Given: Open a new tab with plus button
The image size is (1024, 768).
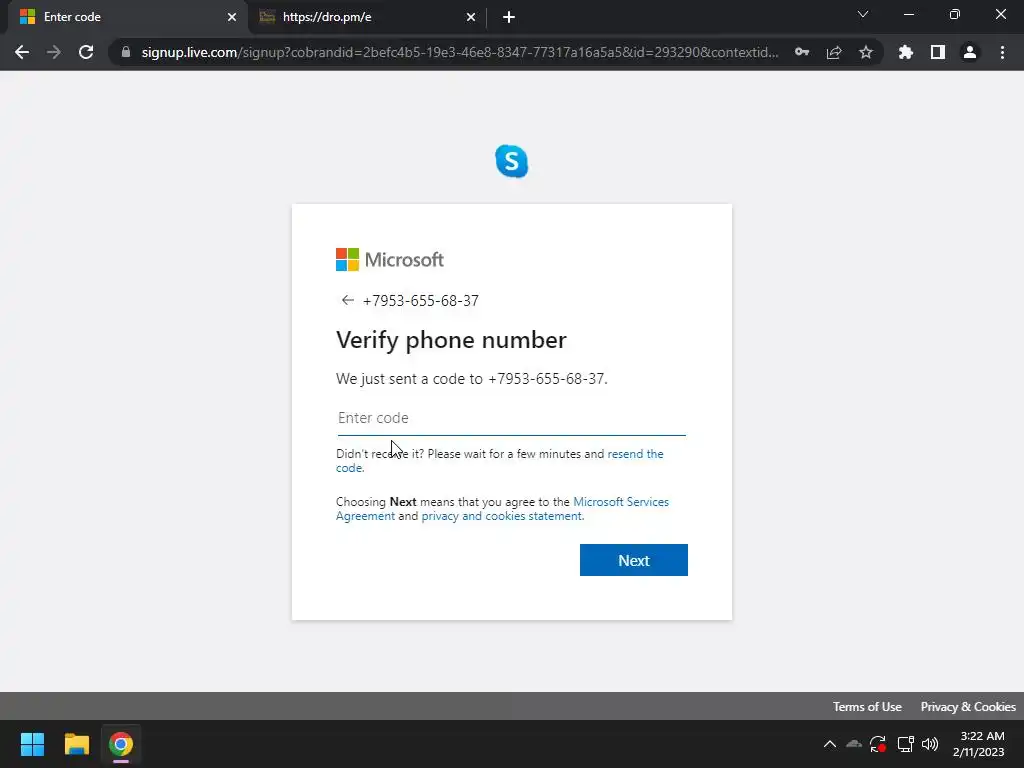Looking at the screenshot, I should (509, 17).
